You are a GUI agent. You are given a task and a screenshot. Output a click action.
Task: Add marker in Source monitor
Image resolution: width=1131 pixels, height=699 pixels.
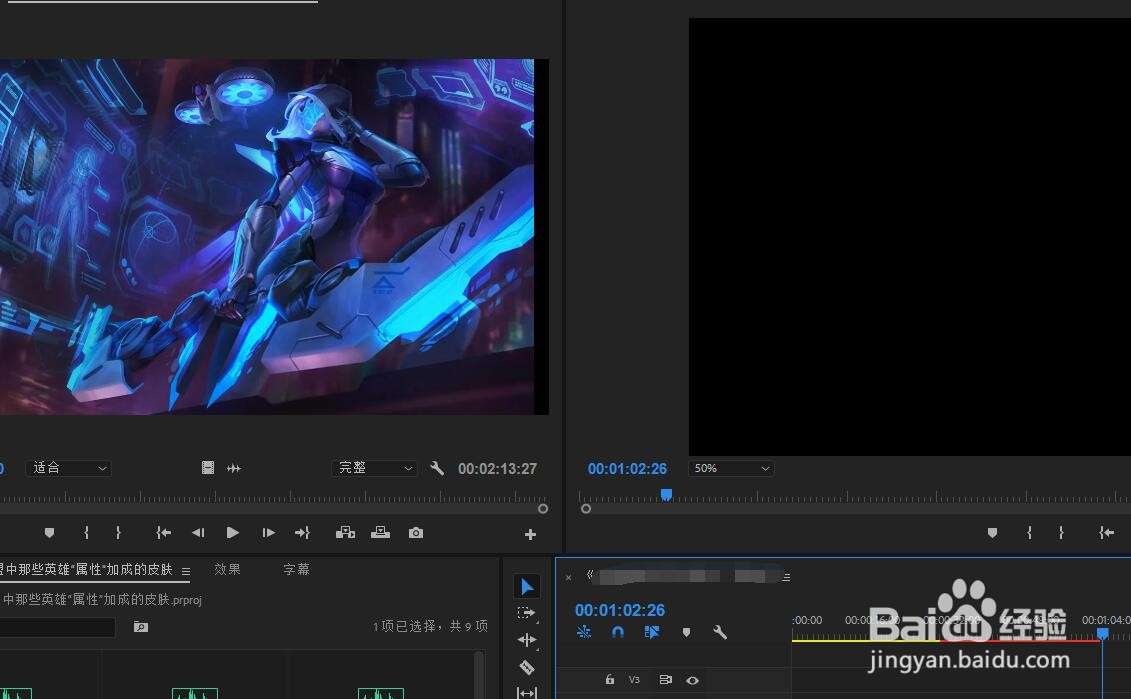click(49, 532)
